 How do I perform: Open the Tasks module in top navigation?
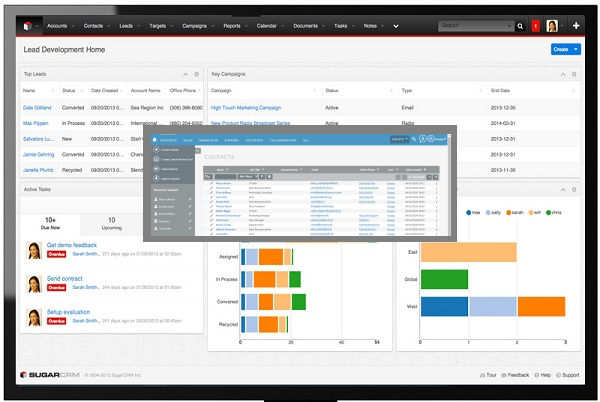tap(341, 26)
